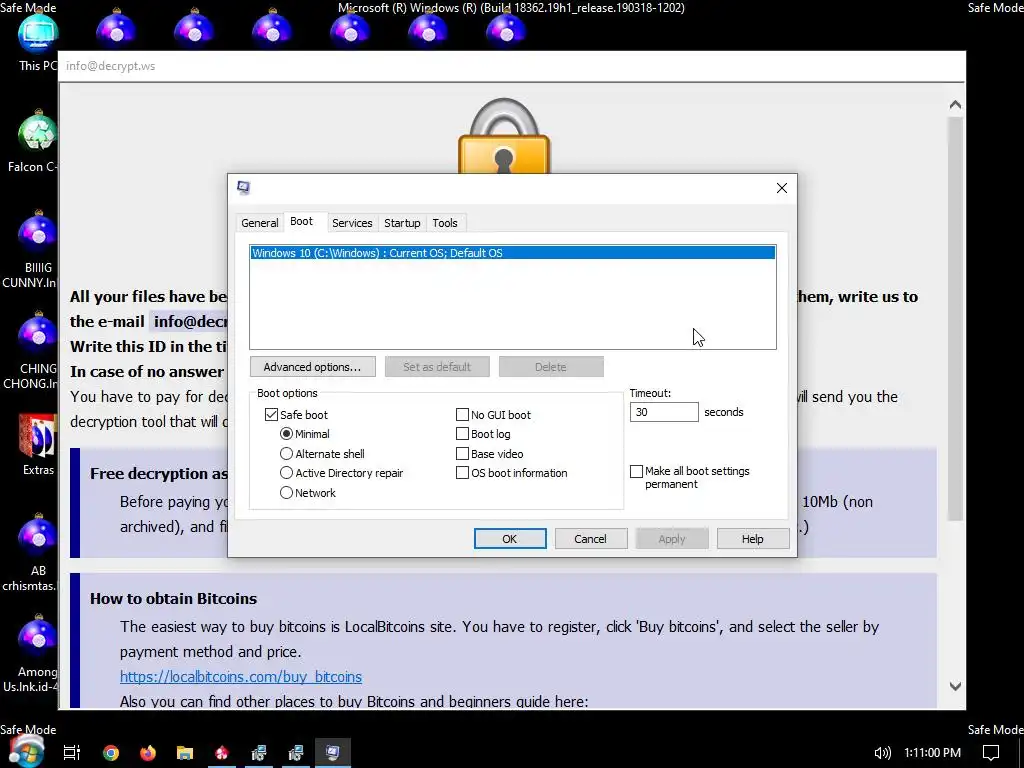
Task: Launch Google Chrome from the taskbar
Action: (x=111, y=752)
